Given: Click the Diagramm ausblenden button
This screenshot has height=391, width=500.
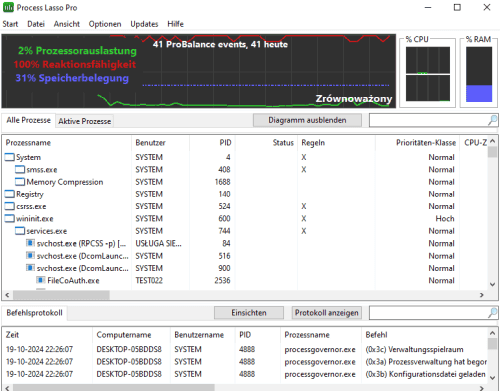Looking at the screenshot, I should pos(307,120).
